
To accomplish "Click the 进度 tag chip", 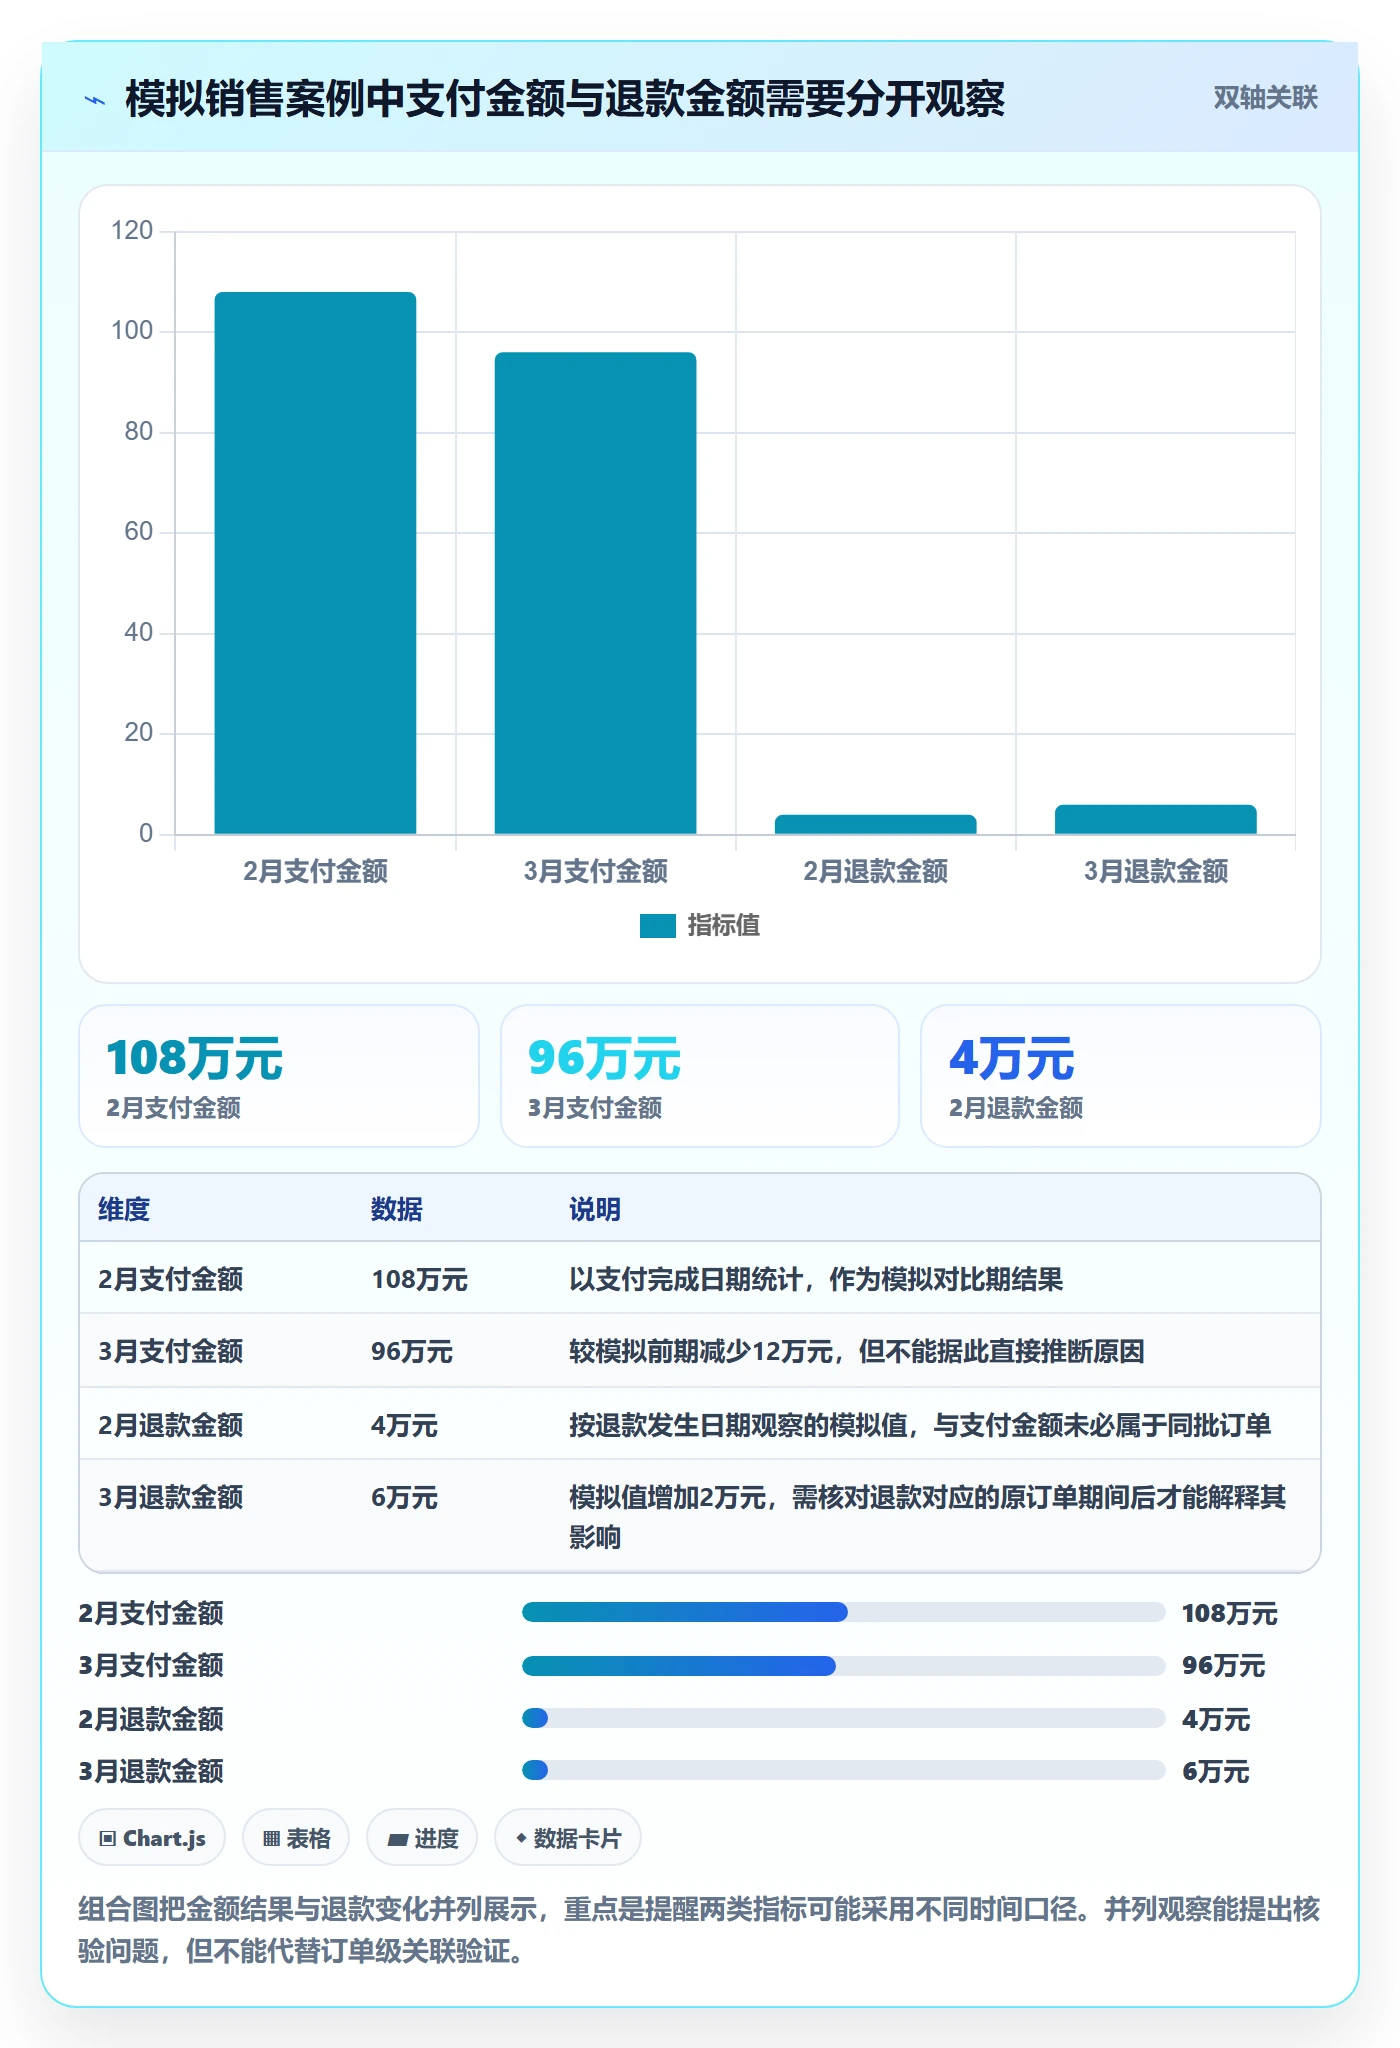I will [422, 1837].
